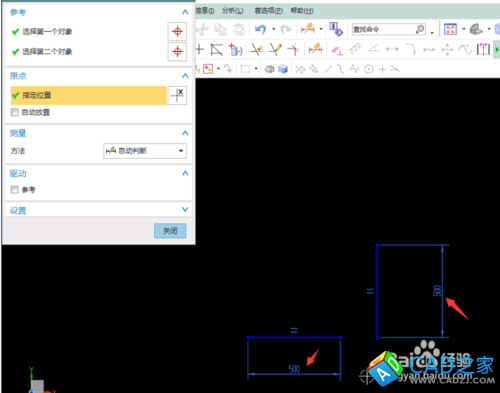Click the 关闭 button
The height and width of the screenshot is (393, 500).
[x=170, y=231]
